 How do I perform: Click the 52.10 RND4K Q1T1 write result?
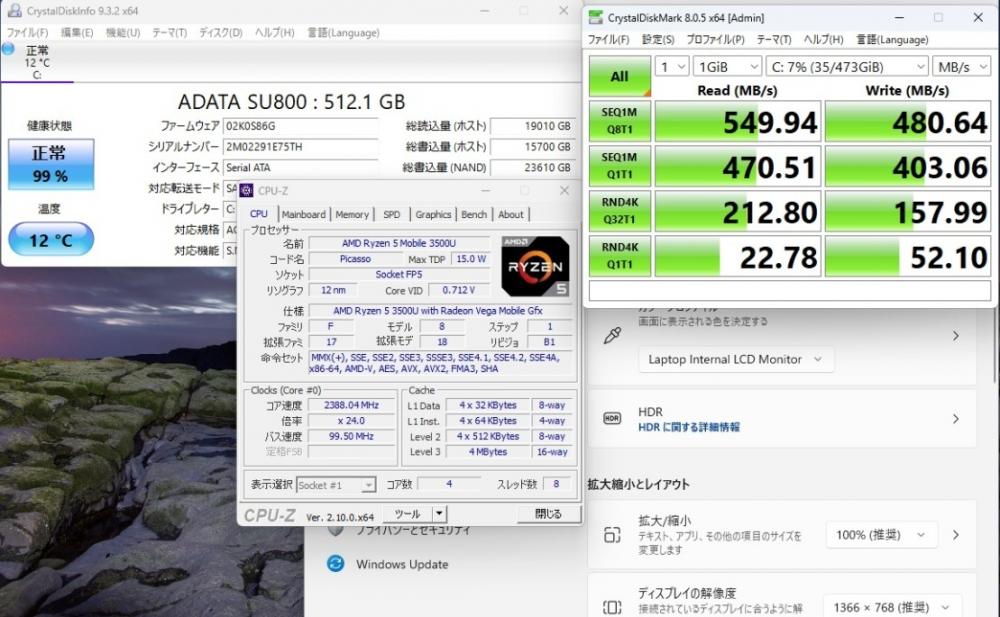[908, 256]
